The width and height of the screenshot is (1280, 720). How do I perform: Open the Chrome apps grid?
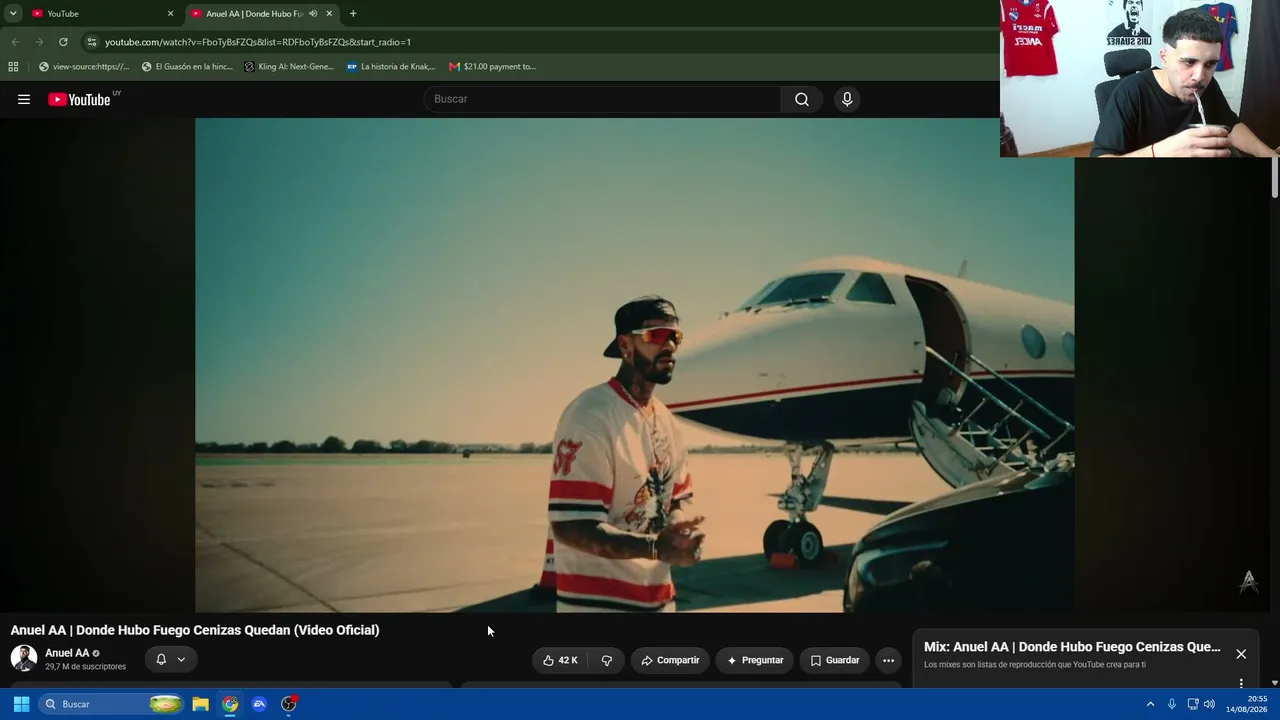pos(13,67)
